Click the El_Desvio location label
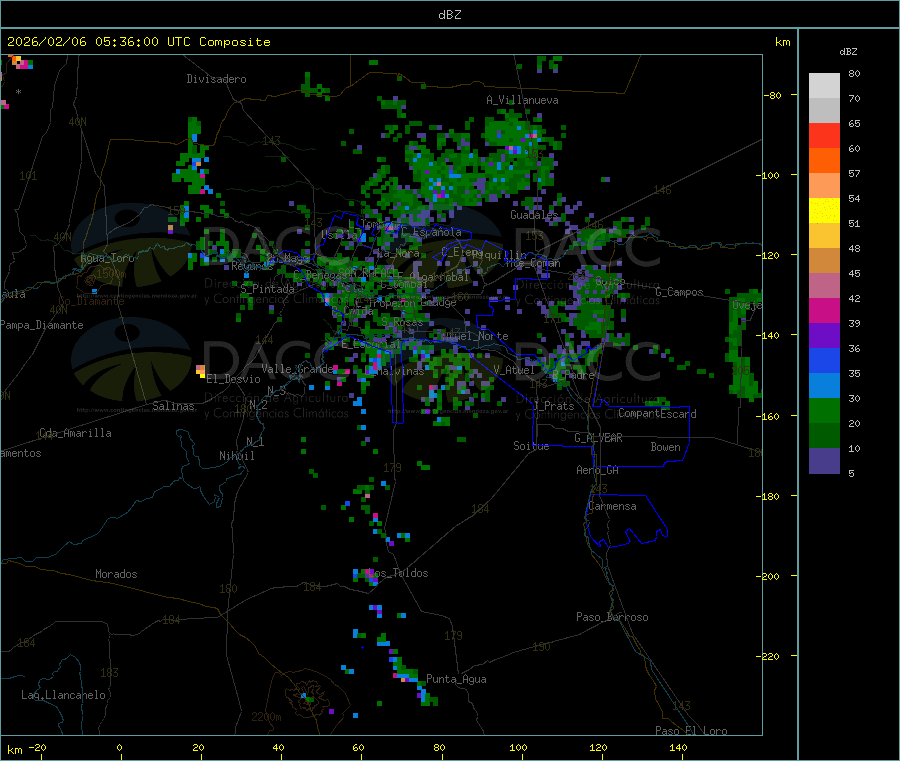The width and height of the screenshot is (900, 761). (x=234, y=379)
